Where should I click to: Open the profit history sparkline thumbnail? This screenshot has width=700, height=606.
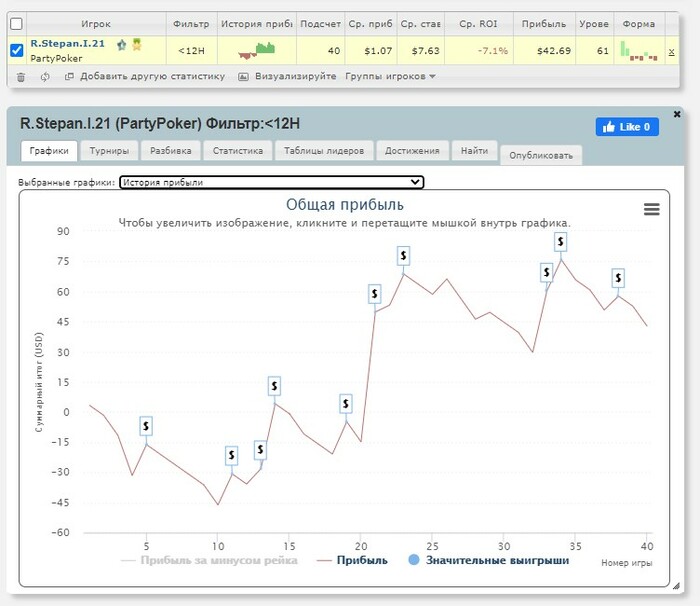click(257, 50)
